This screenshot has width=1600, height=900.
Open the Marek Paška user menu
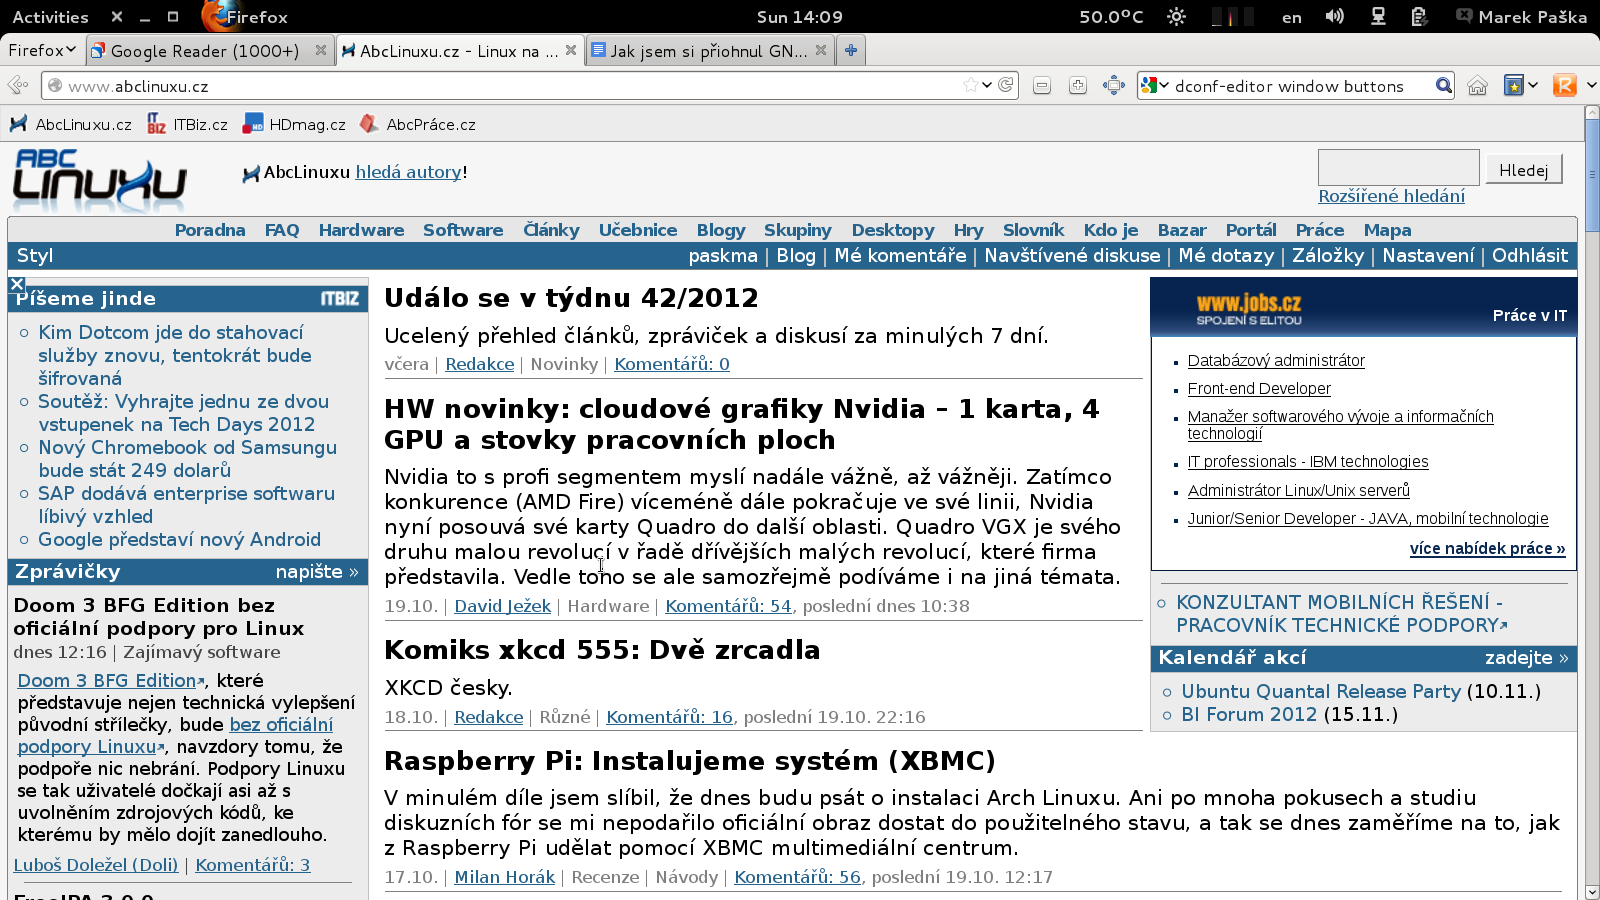pos(1522,17)
